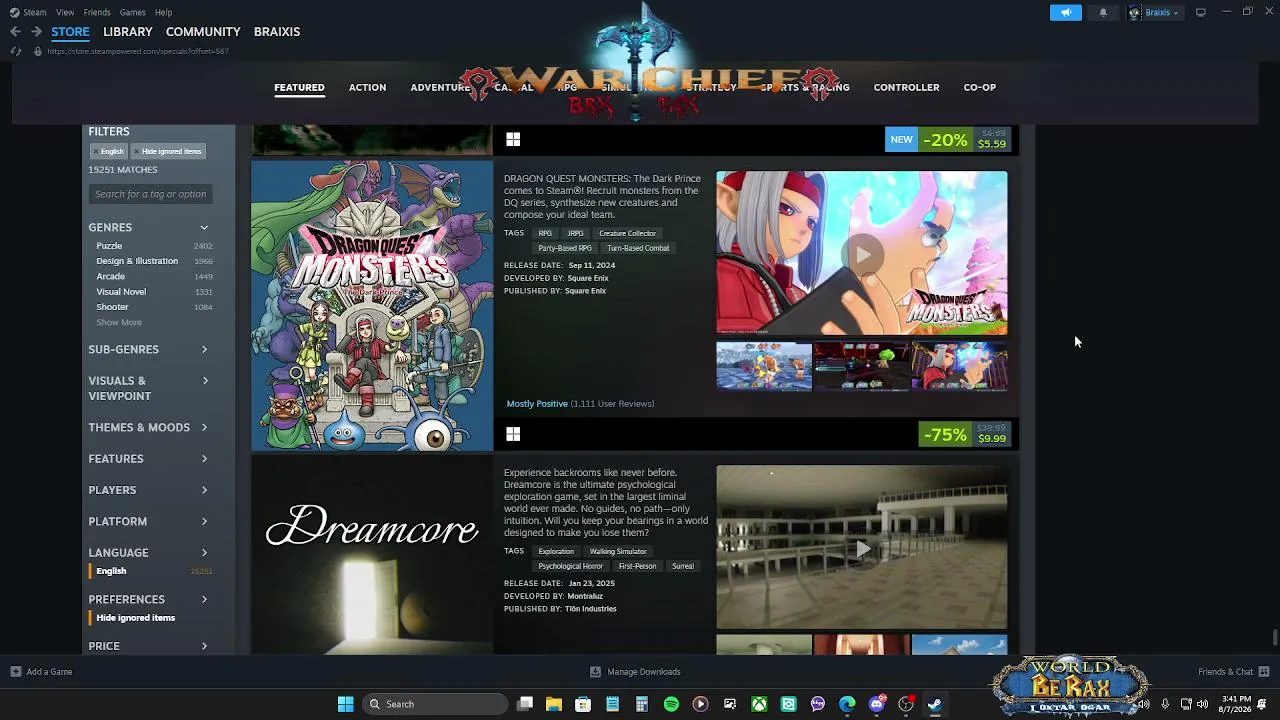This screenshot has width=1280, height=720.
Task: Expand the Price filter section
Action: tap(149, 647)
